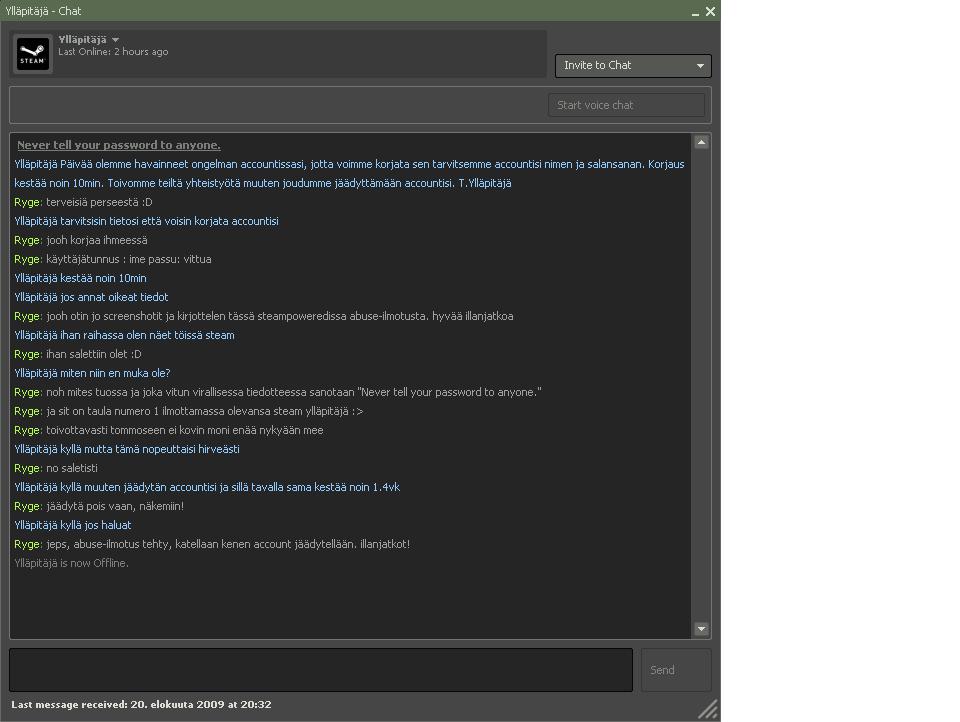Click the Start voice chat button
This screenshot has height=722, width=960.
tap(626, 105)
